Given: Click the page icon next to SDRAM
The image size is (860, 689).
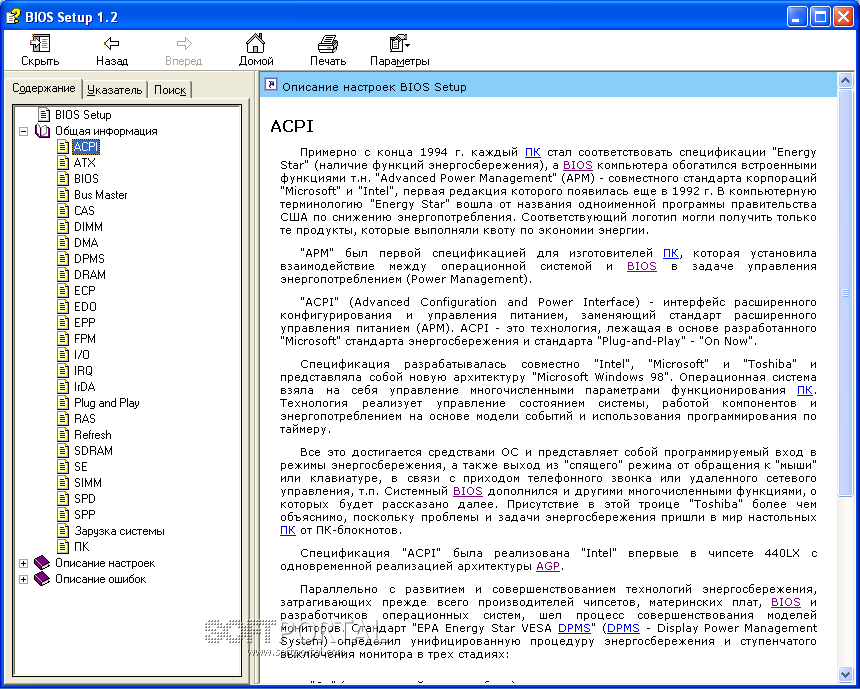Looking at the screenshot, I should click(x=64, y=451).
